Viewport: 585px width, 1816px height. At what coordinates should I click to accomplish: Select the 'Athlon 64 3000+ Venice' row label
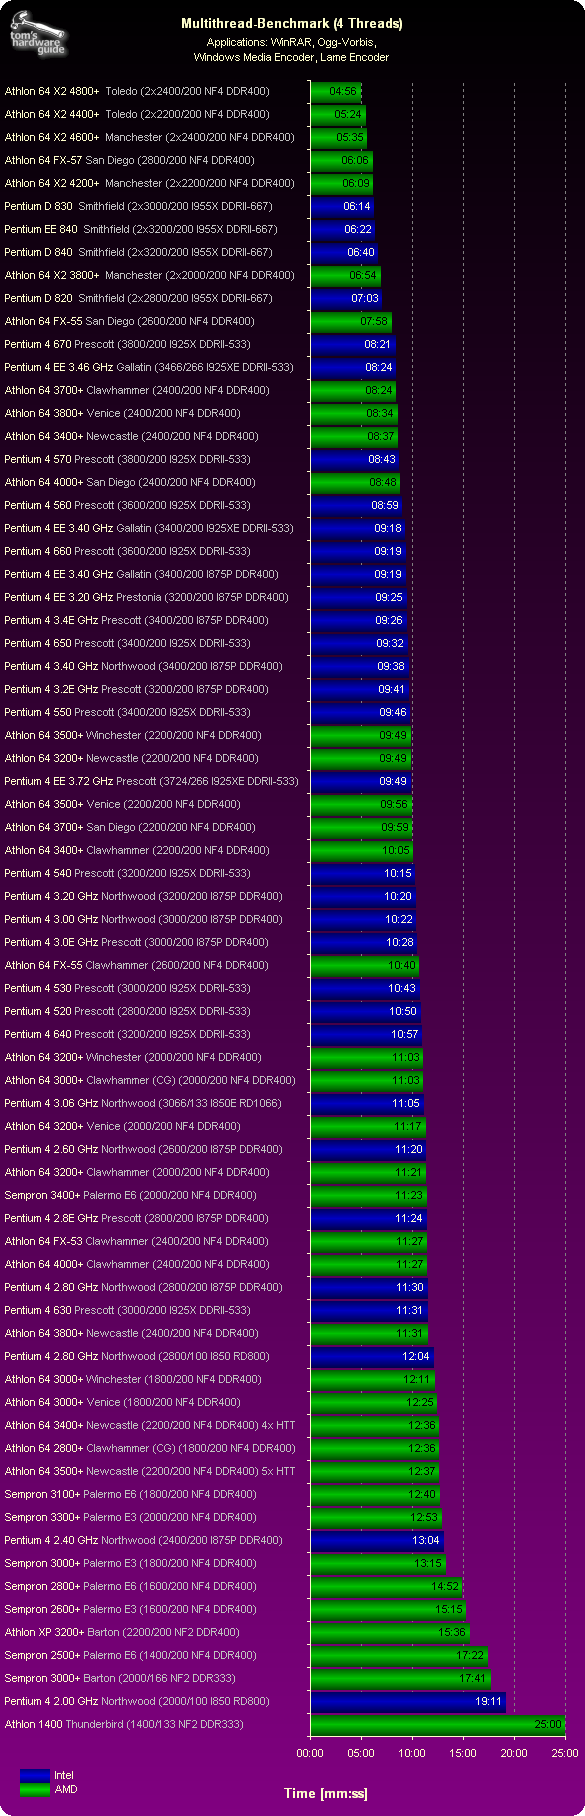(123, 1402)
